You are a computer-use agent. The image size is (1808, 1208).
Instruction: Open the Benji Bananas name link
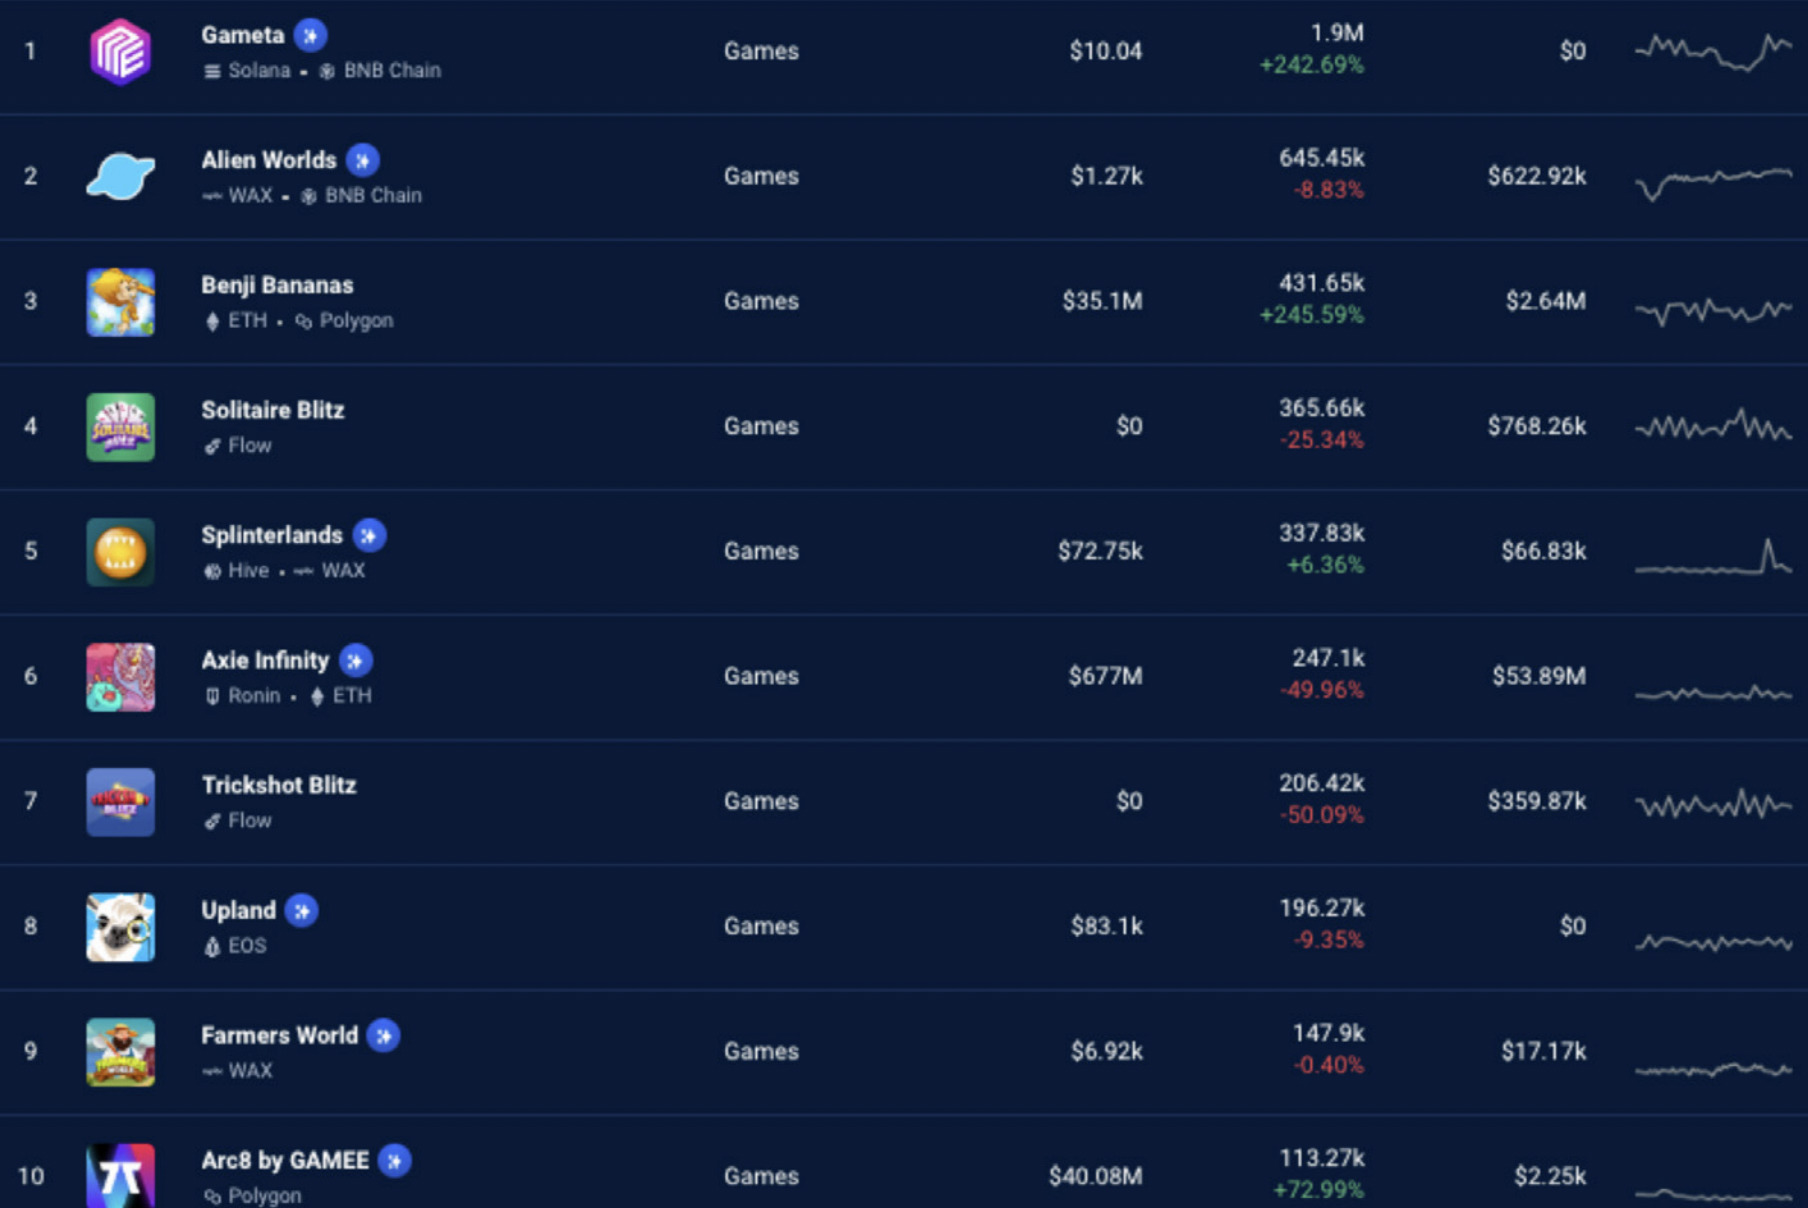coord(277,285)
